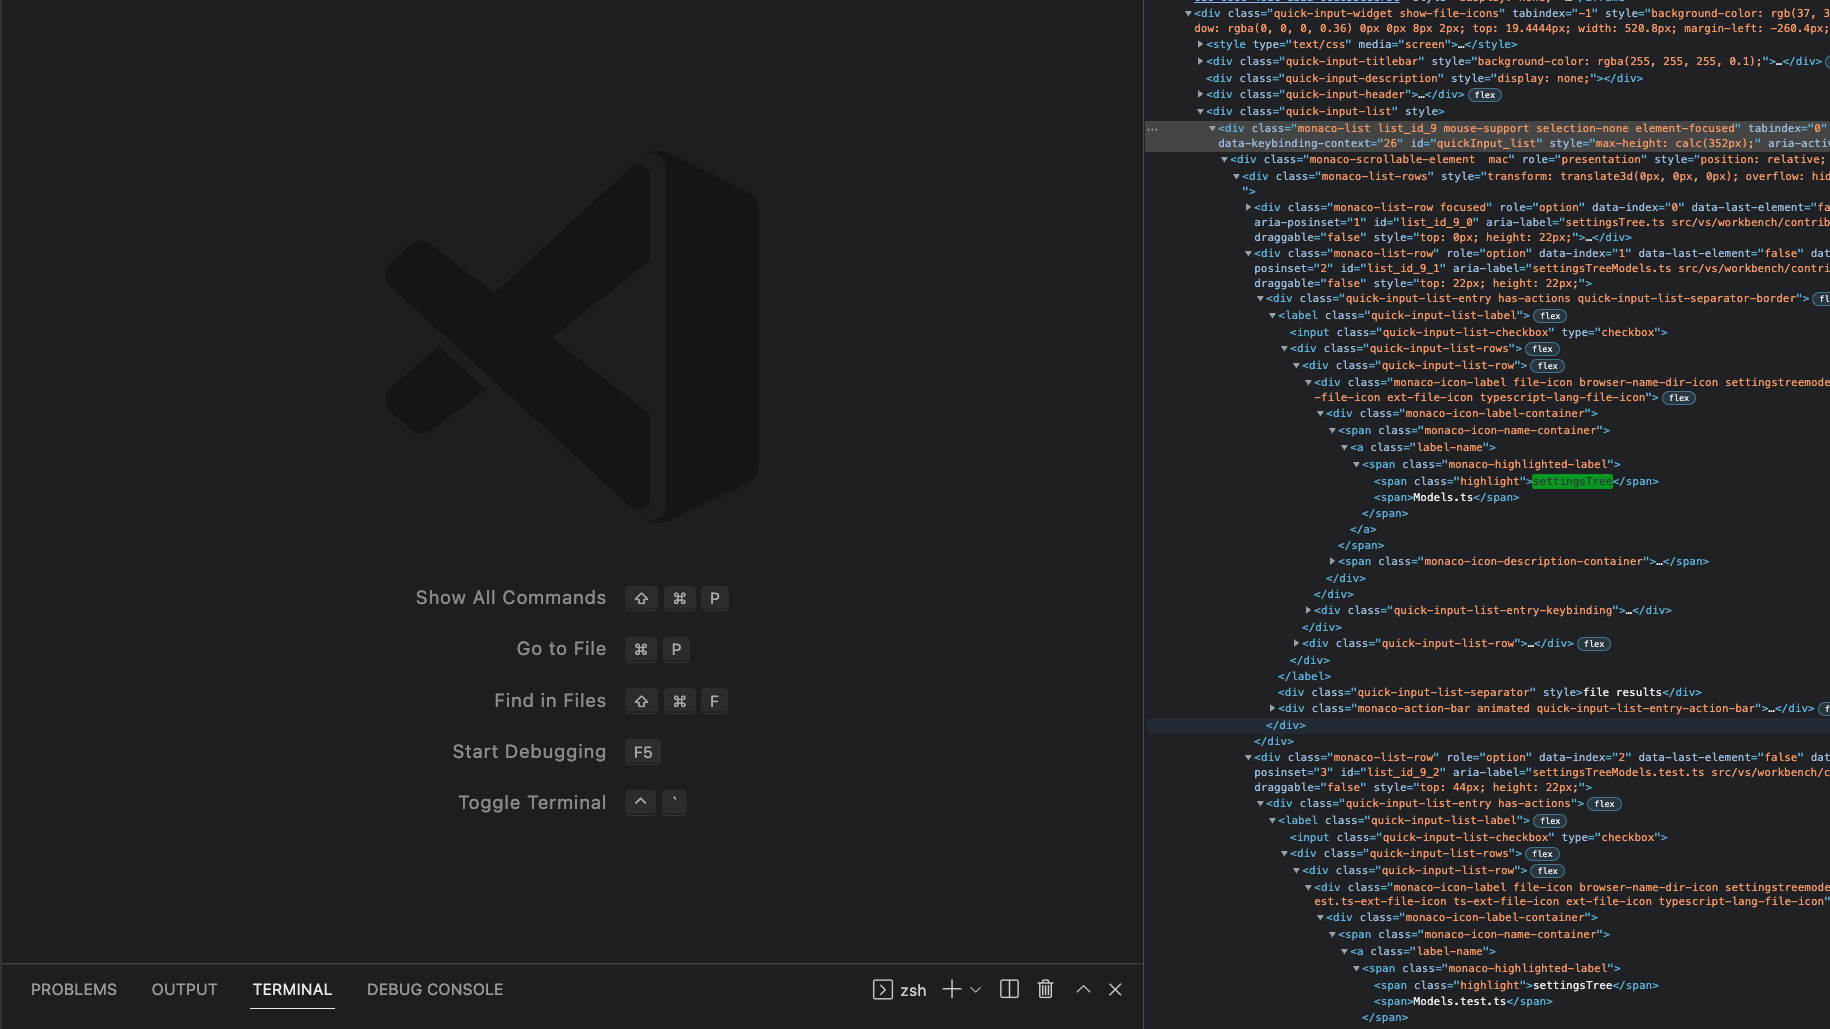
Task: Select the highlighted settingsTree text in the DOM
Action: pos(1572,481)
